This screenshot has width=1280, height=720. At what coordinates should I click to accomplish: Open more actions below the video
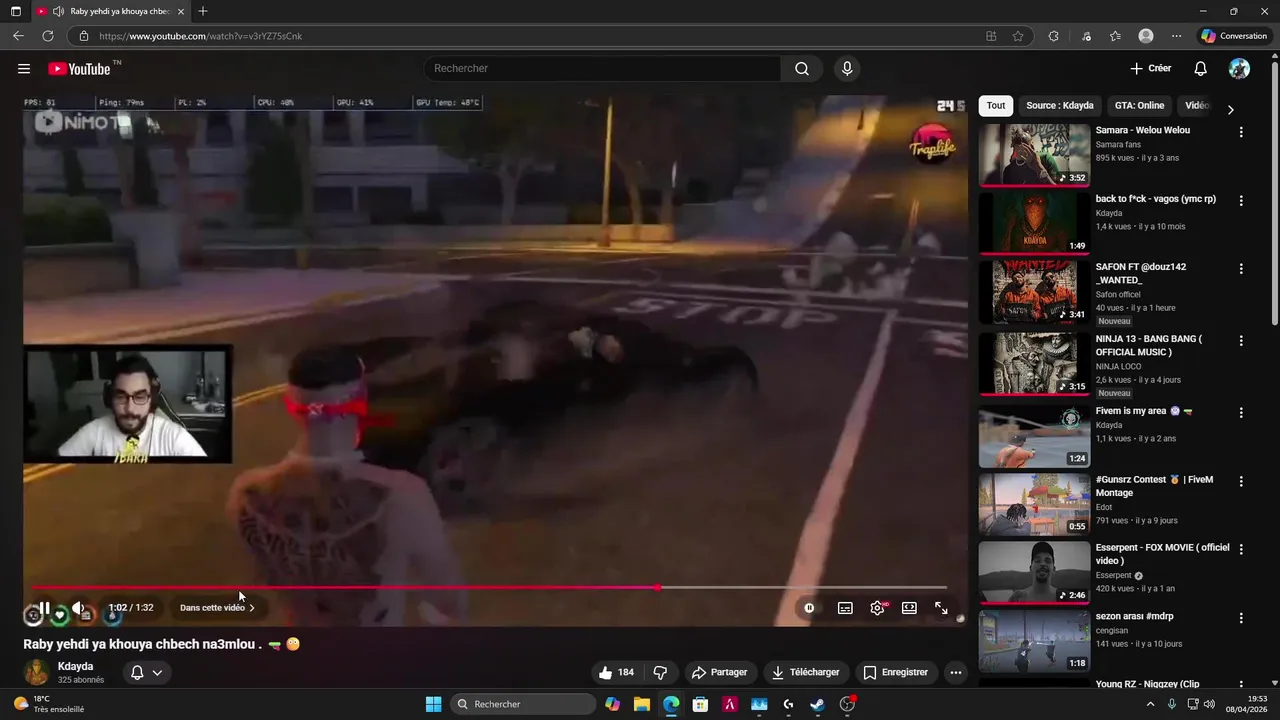[956, 672]
